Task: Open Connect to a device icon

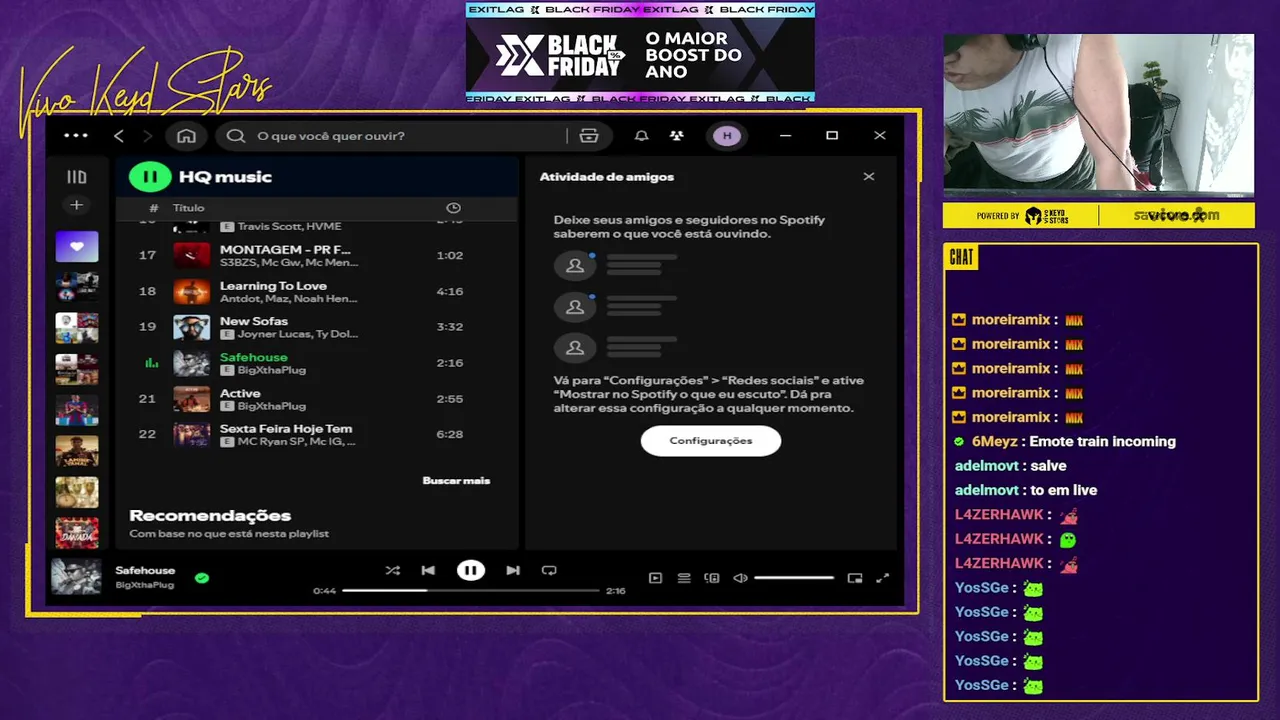Action: coord(712,578)
